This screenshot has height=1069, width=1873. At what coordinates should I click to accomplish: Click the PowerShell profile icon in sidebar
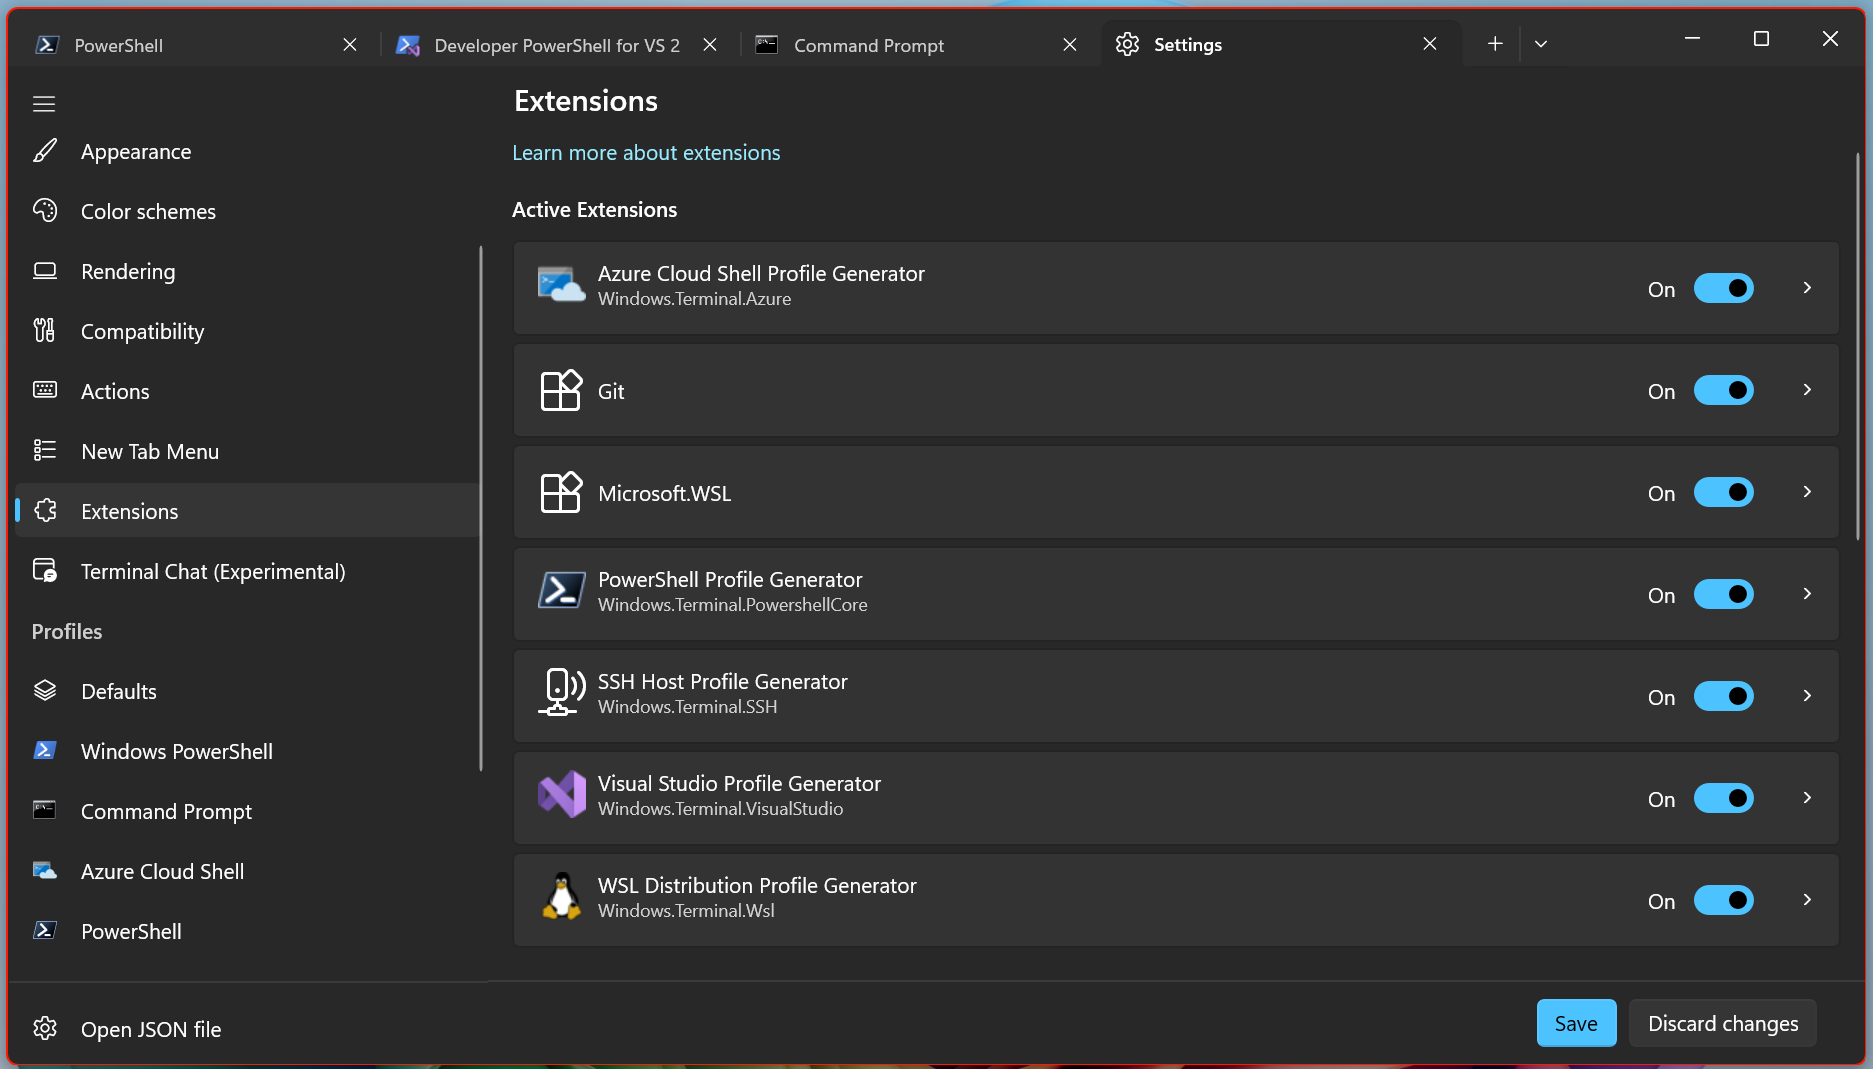pyautogui.click(x=45, y=931)
